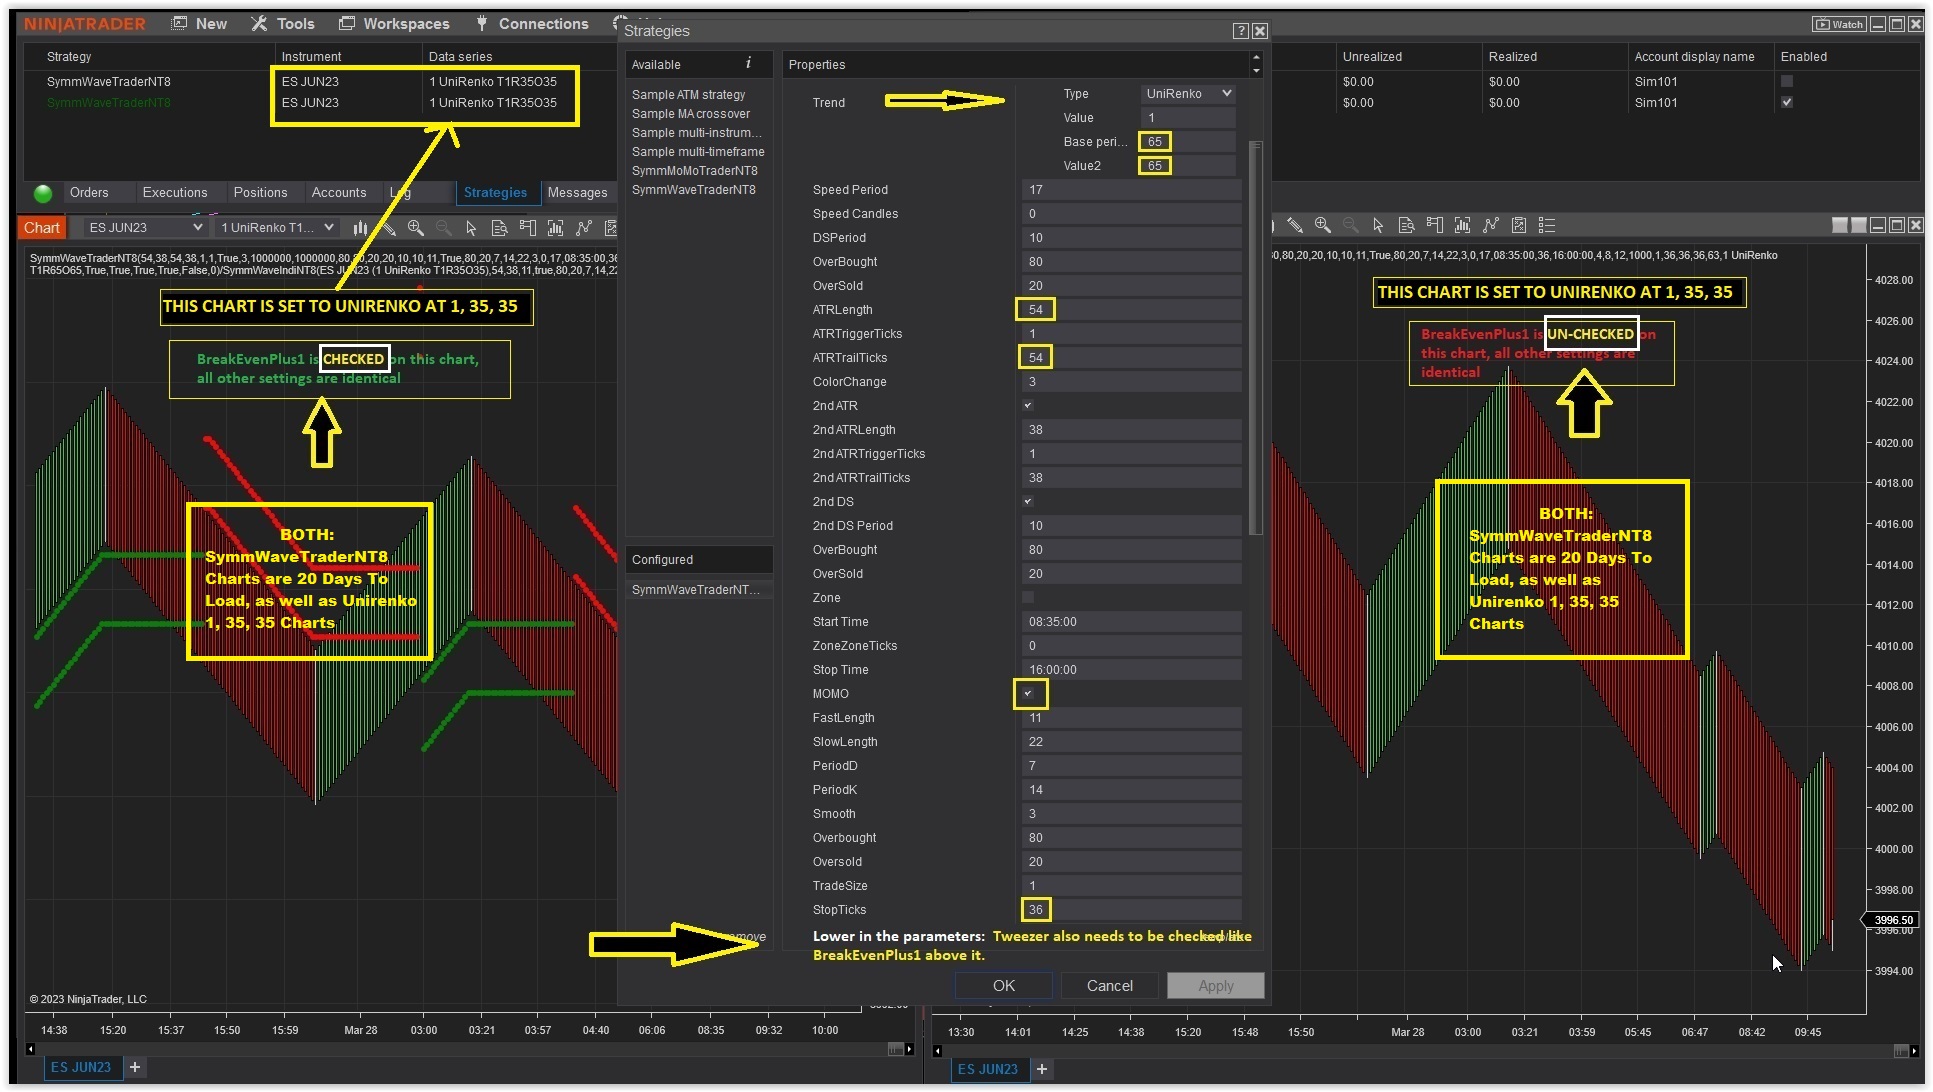Open Strategies icon on right chart toolbar
Viewport: 1933px width, 1092px height.
pyautogui.click(x=1519, y=226)
